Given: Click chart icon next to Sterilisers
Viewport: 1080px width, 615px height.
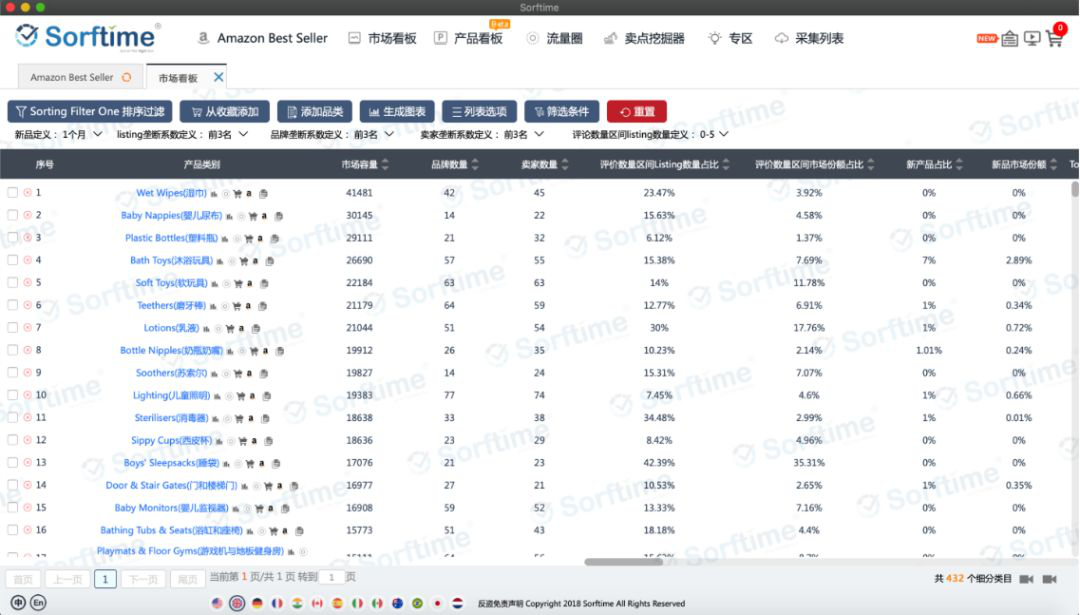Looking at the screenshot, I should pos(216,418).
